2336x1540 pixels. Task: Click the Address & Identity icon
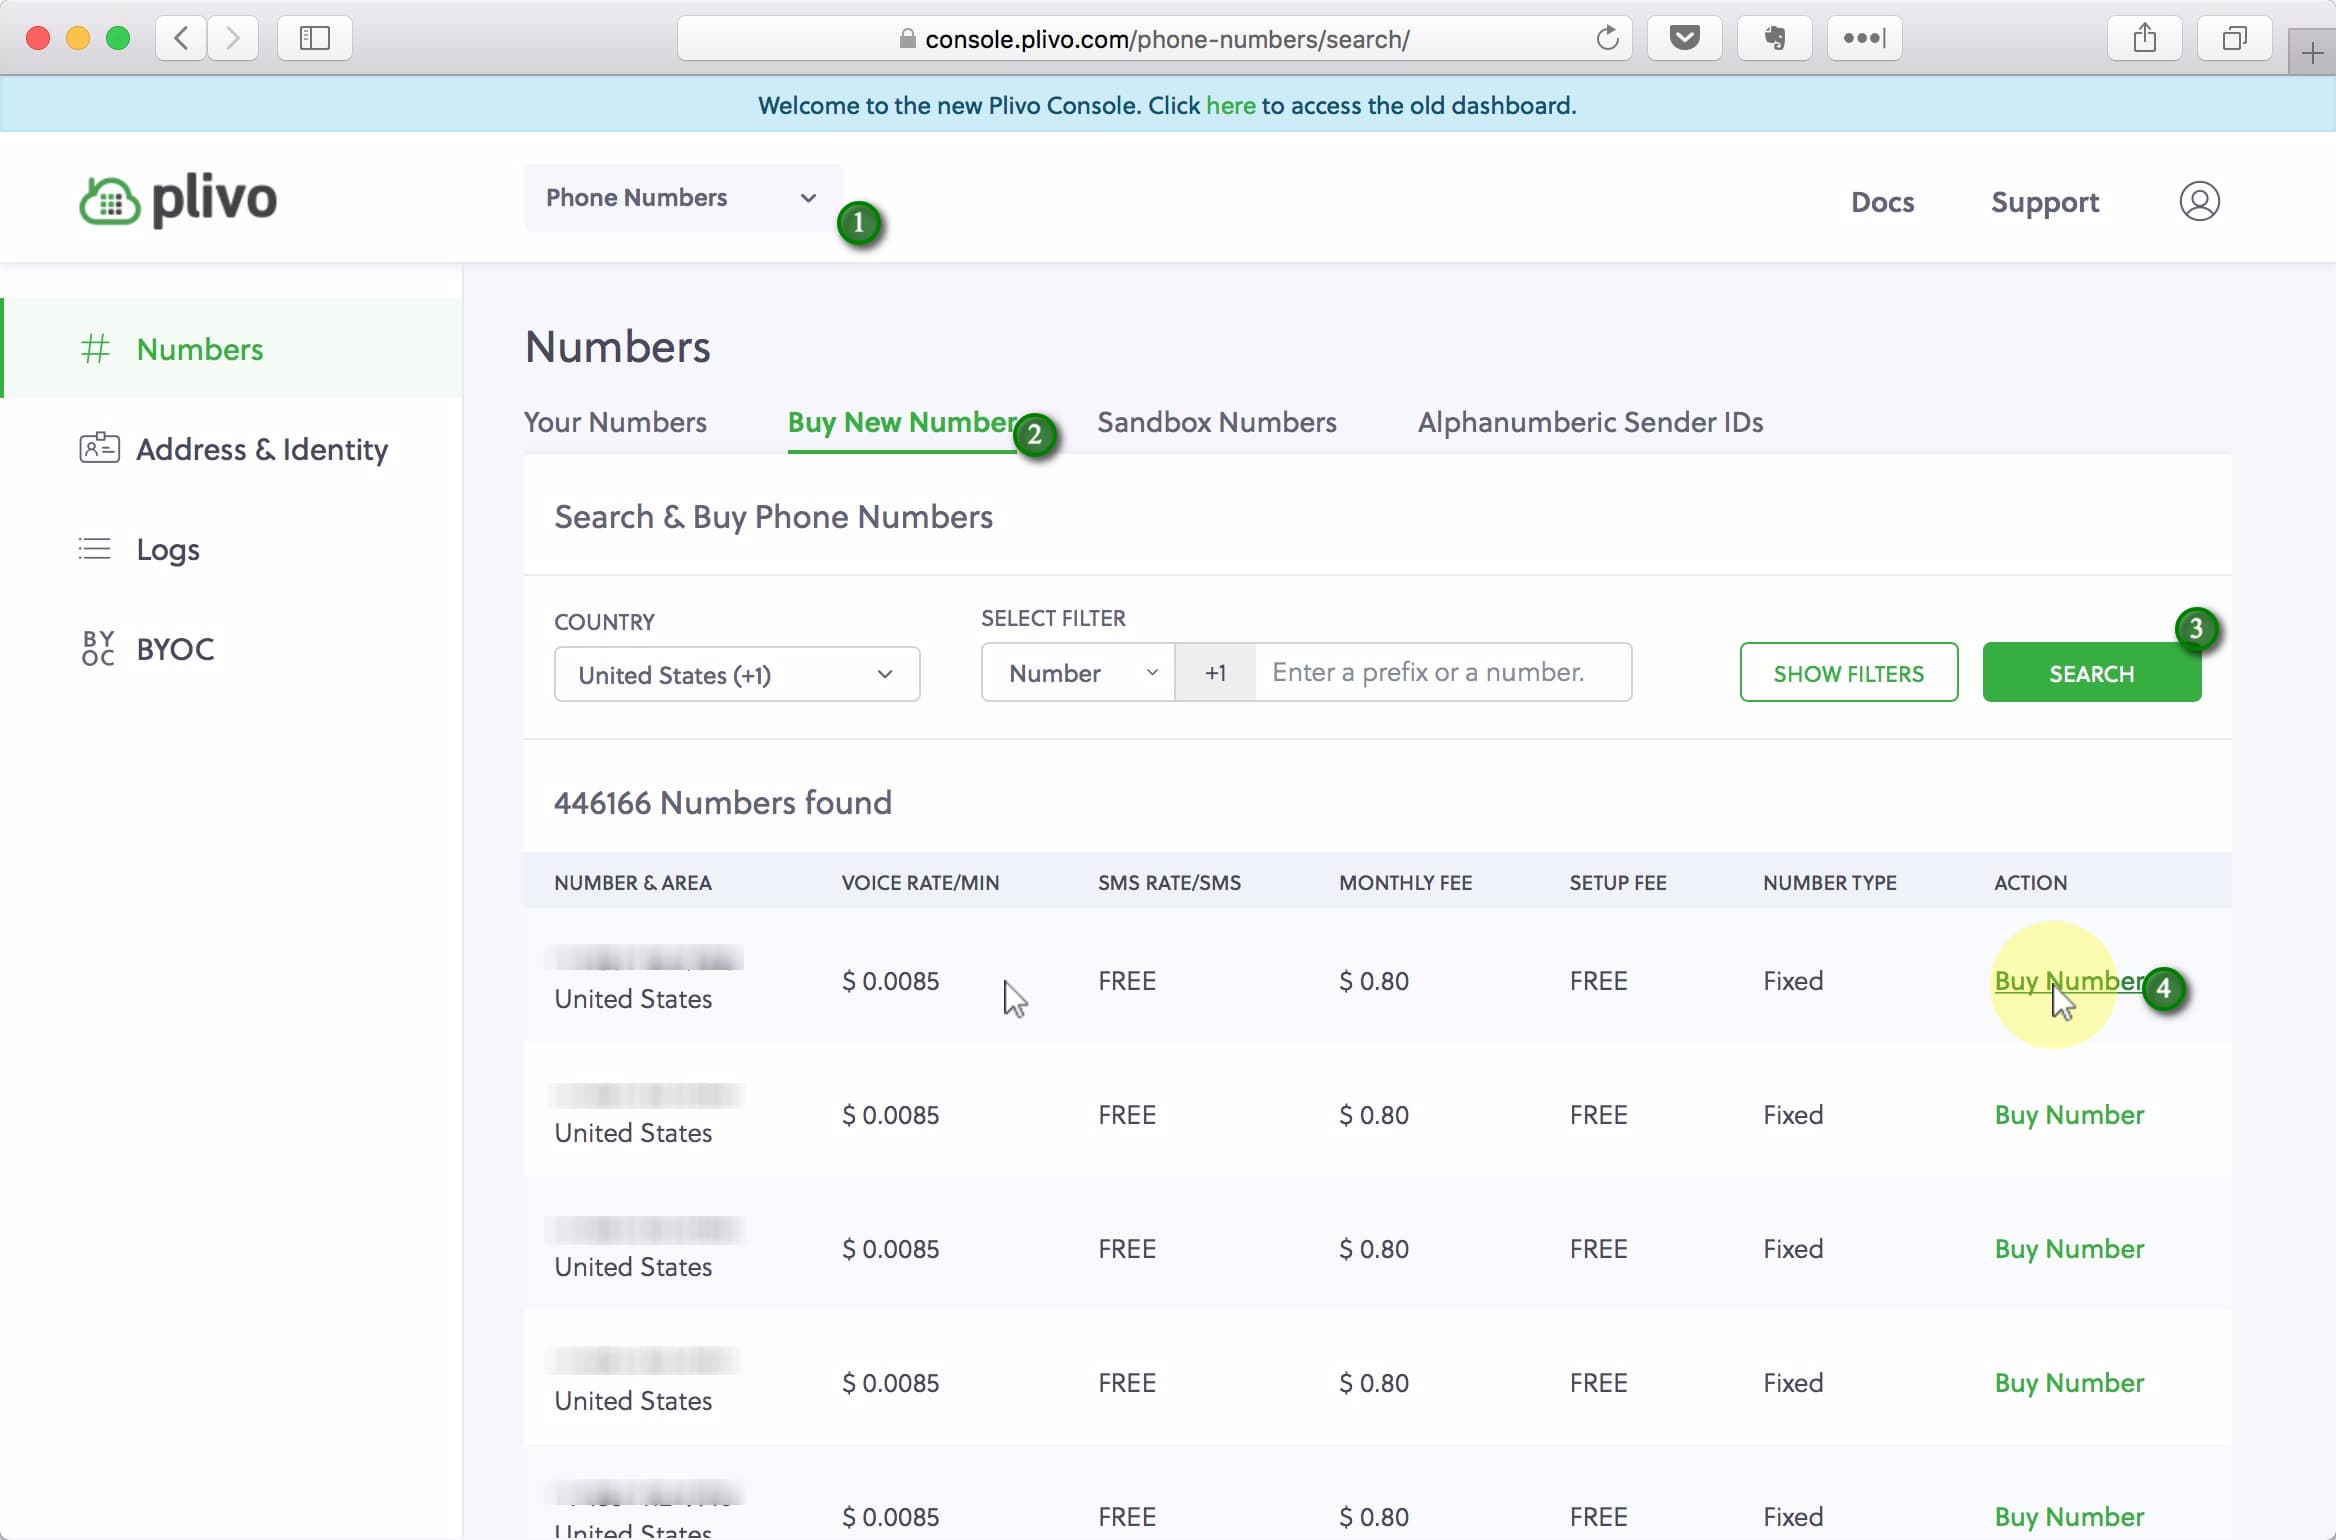pos(98,449)
